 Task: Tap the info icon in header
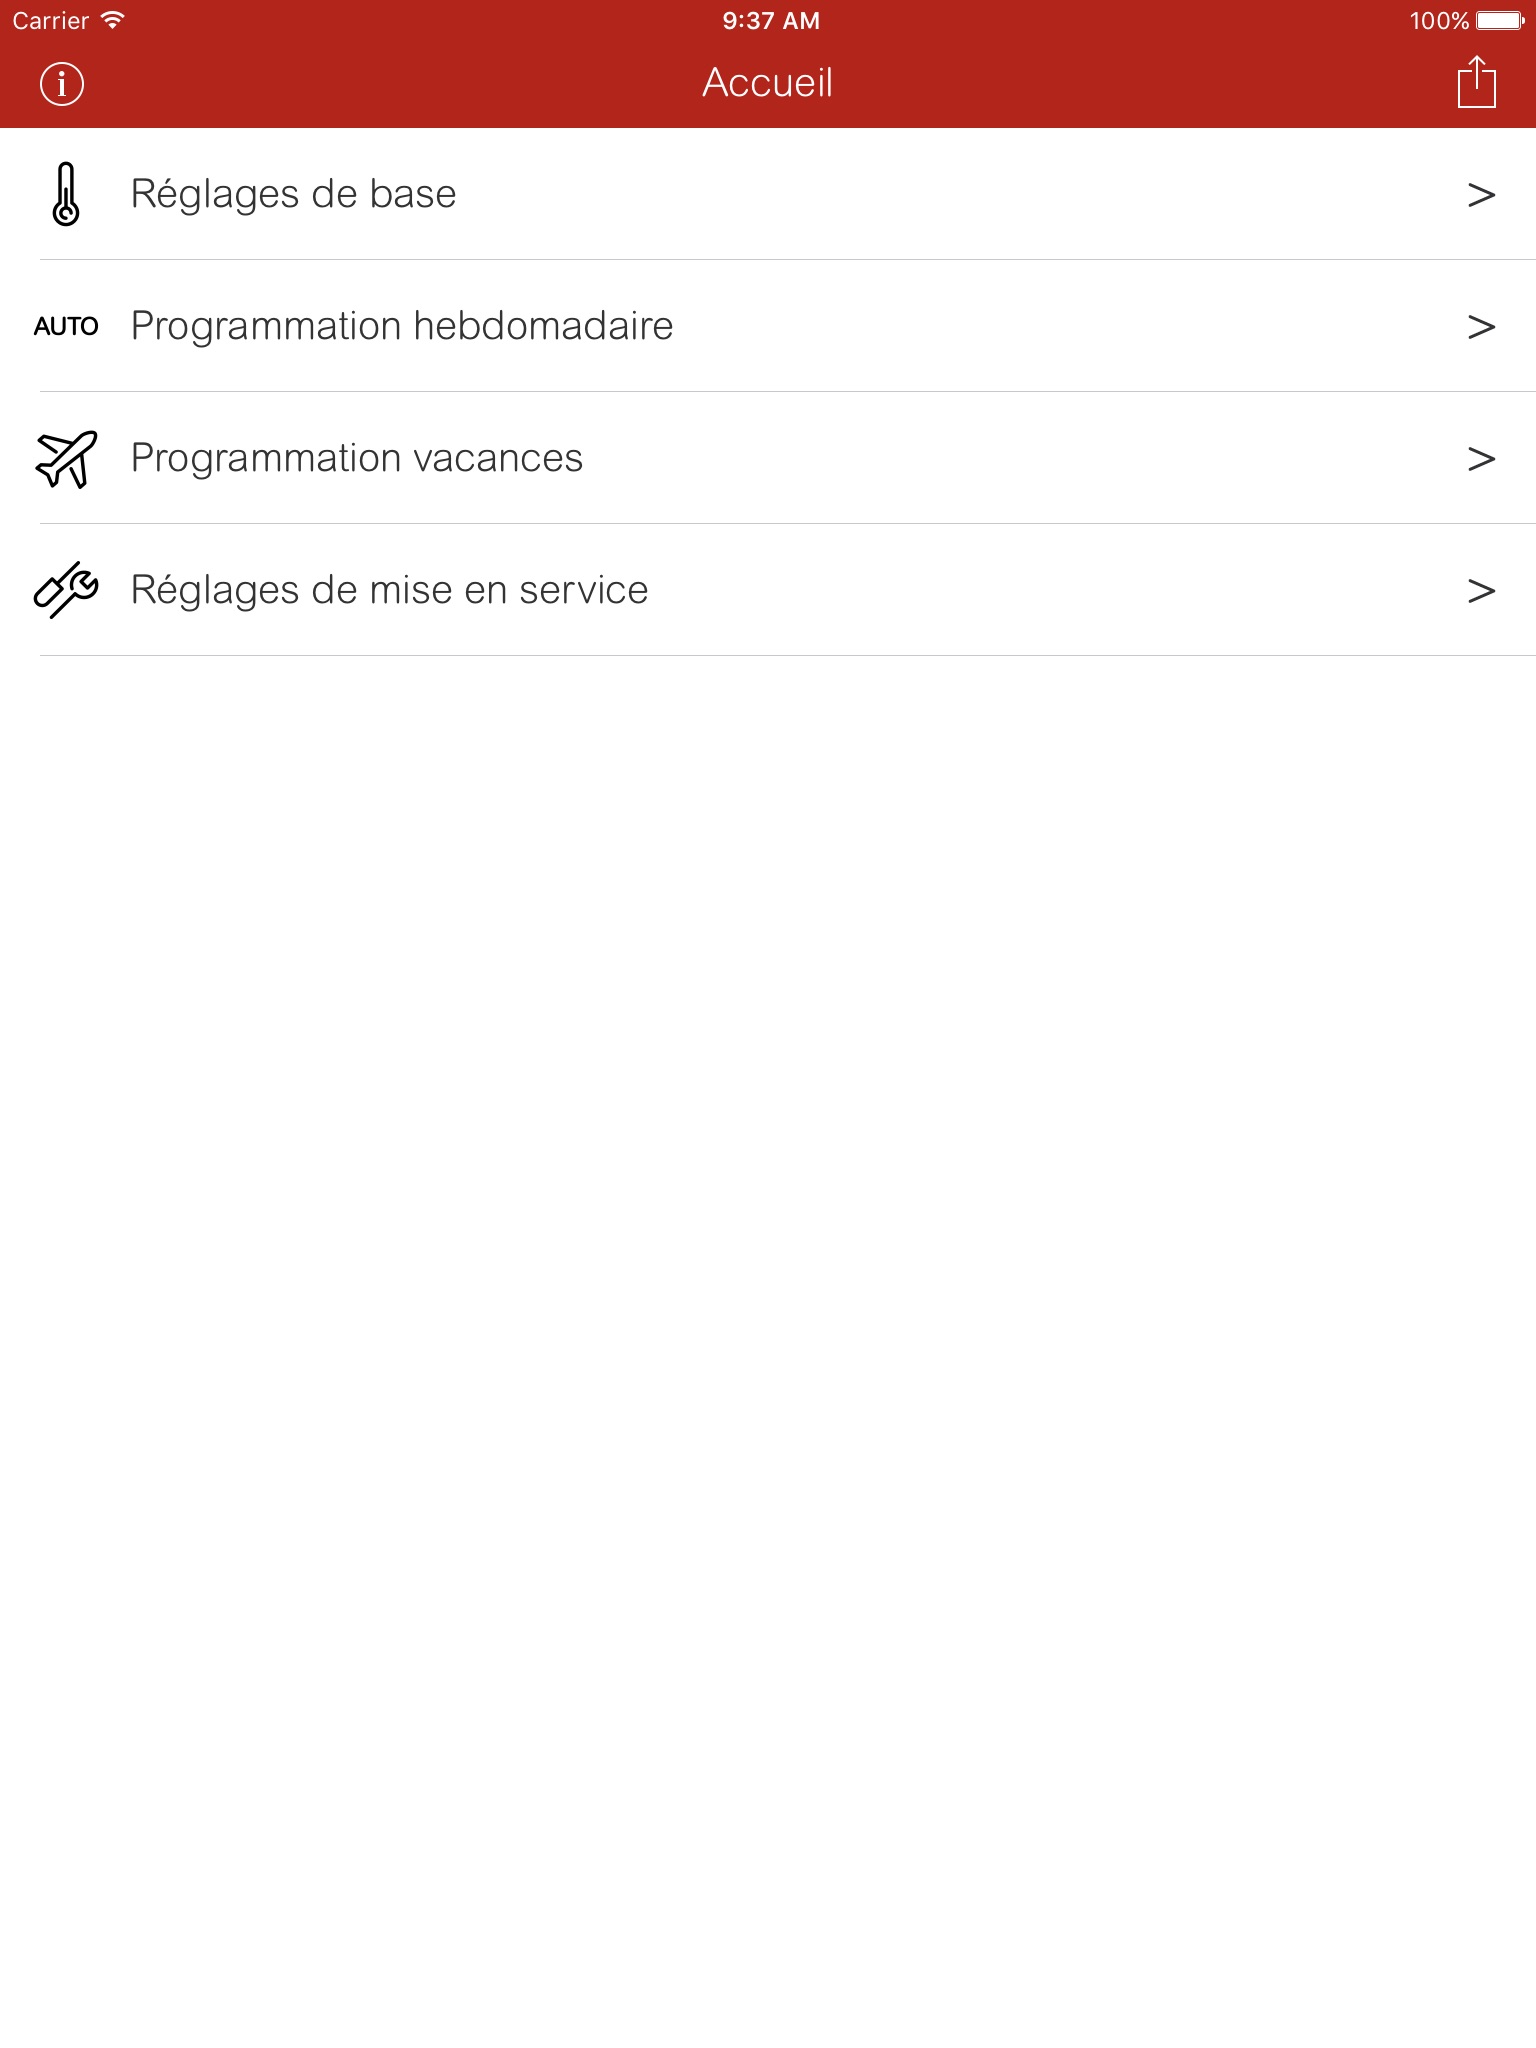(62, 83)
